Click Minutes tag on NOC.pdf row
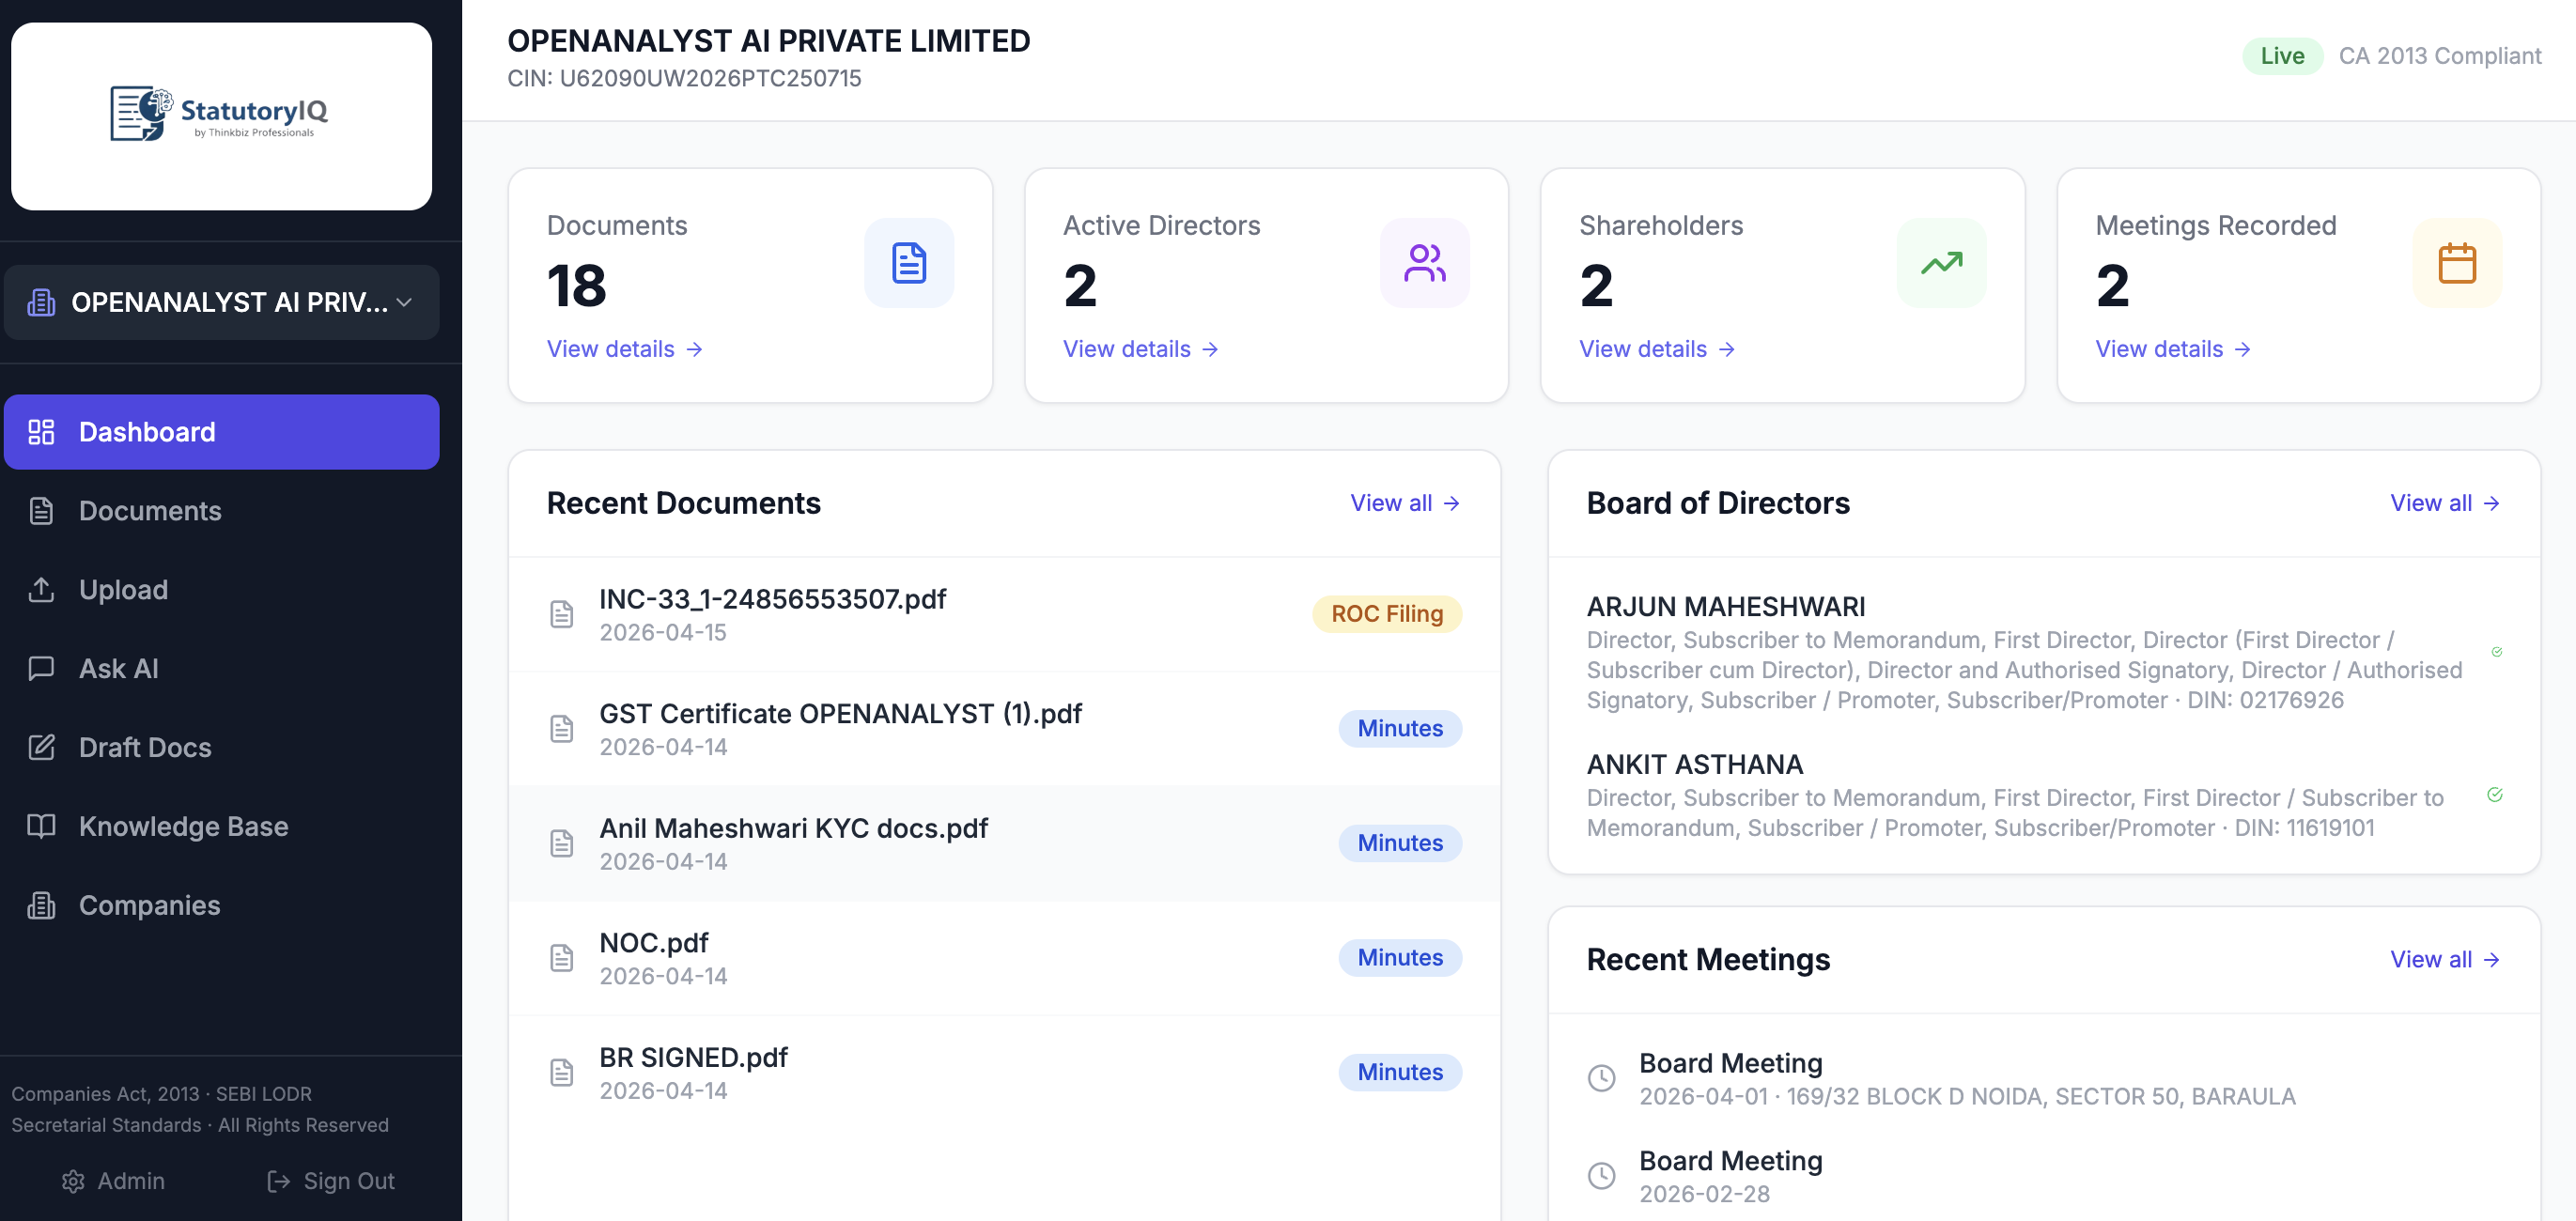 point(1400,958)
